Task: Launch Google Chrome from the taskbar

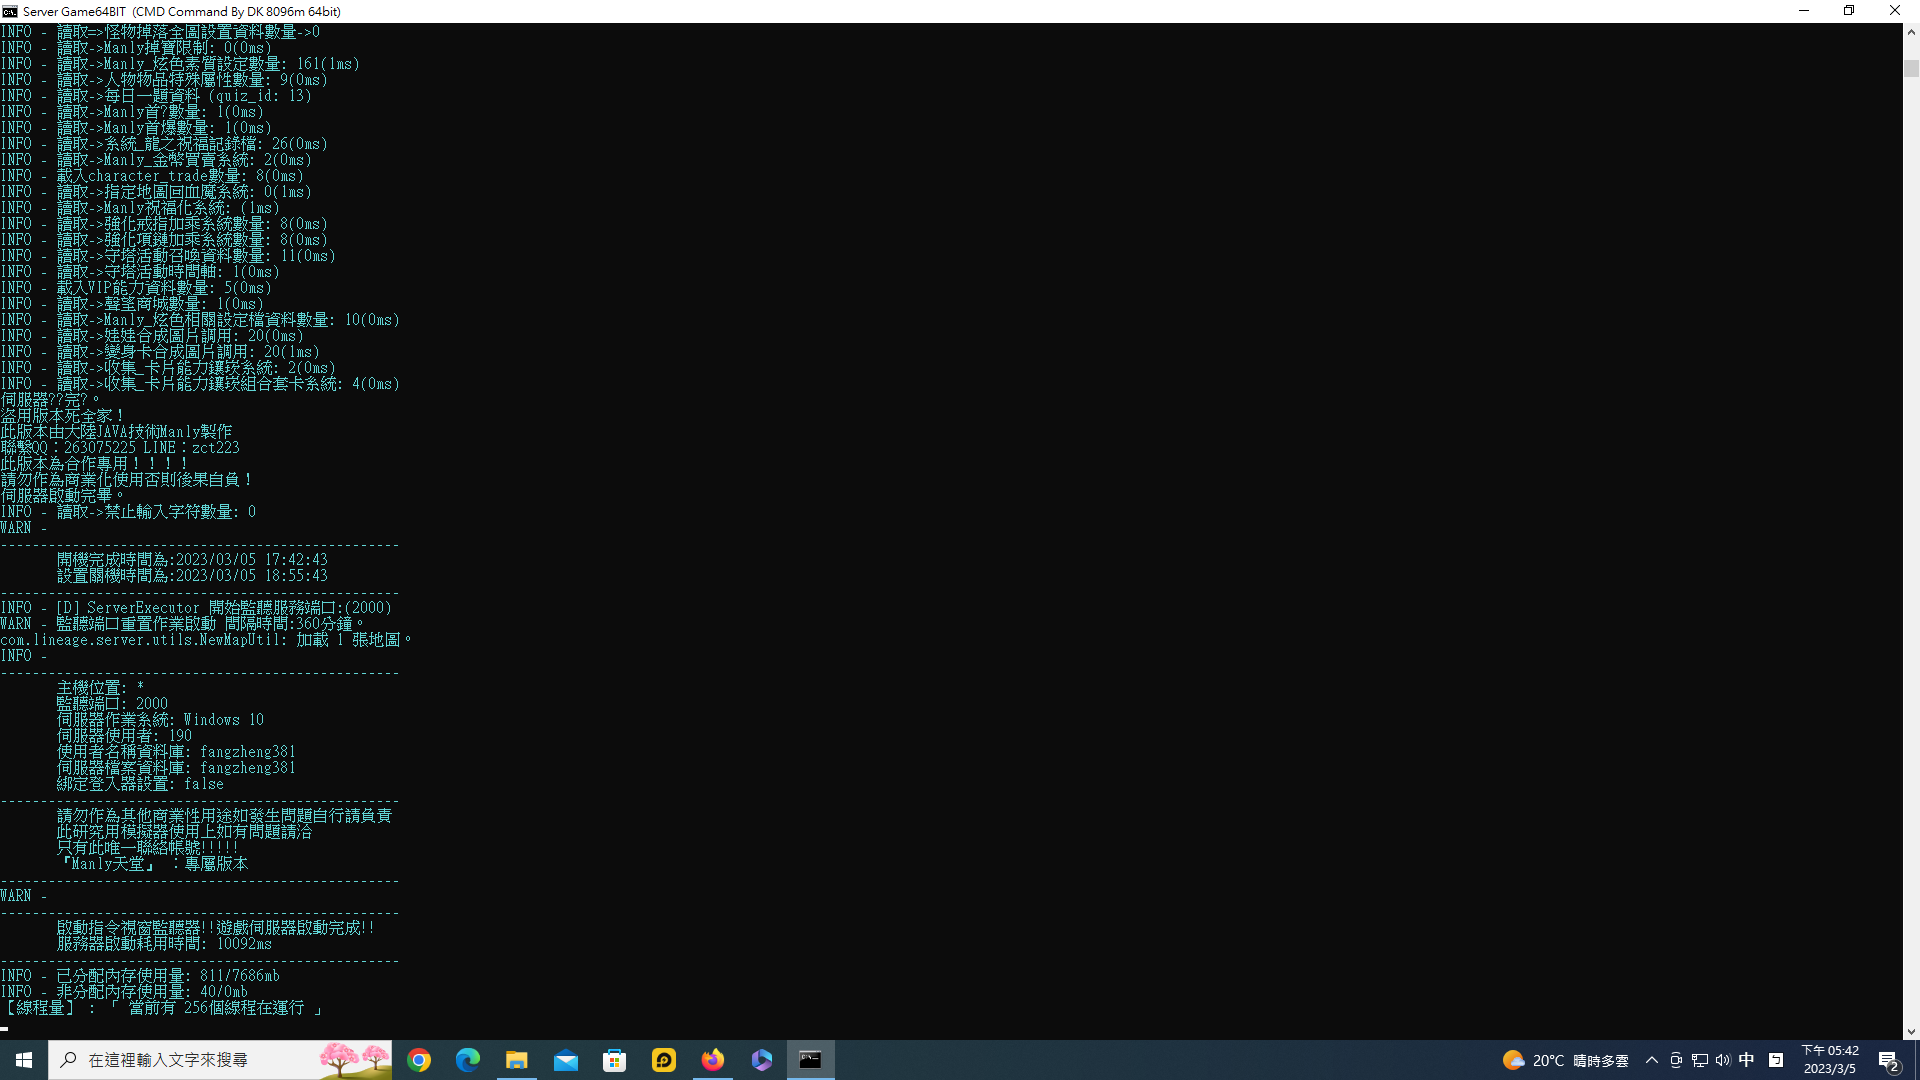Action: coord(419,1060)
